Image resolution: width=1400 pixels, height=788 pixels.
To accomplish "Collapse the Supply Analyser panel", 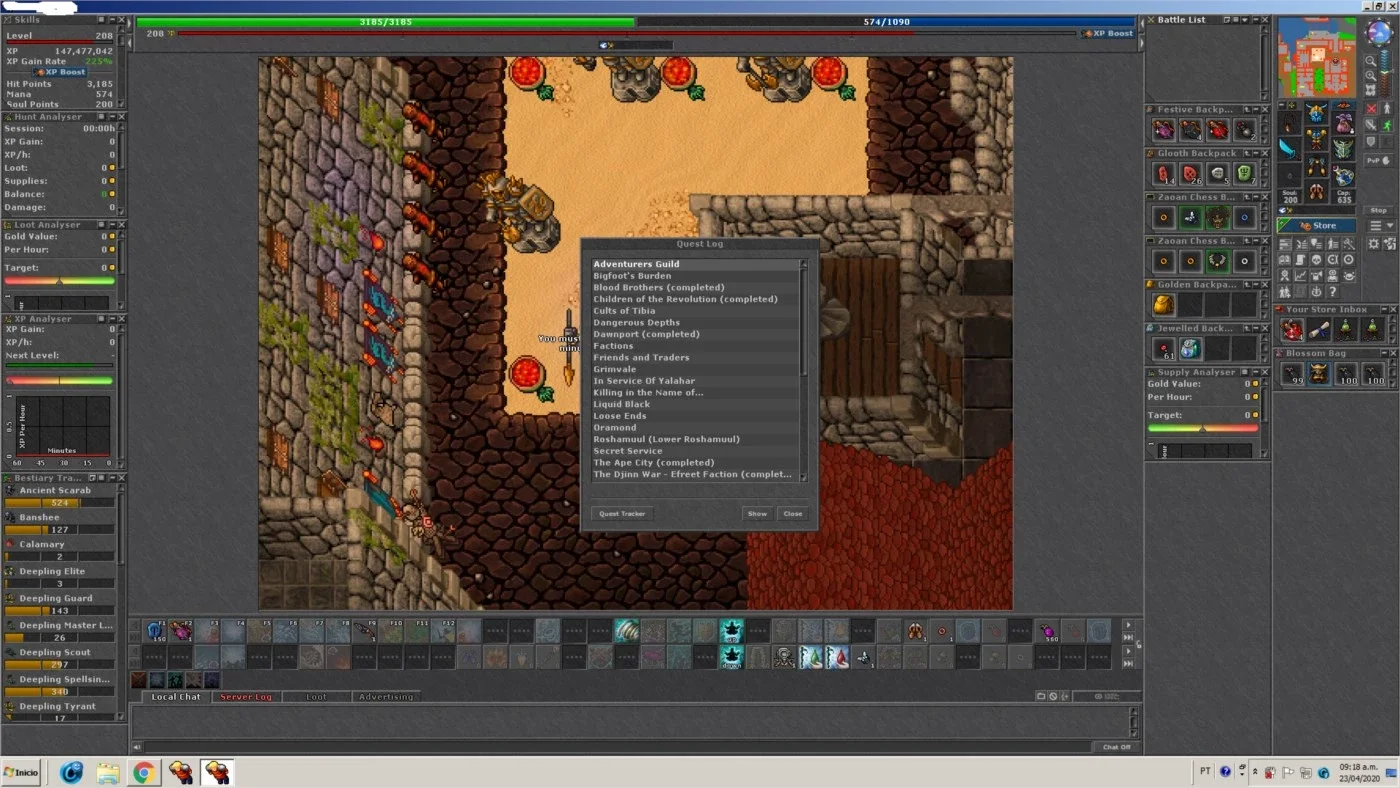I will tap(1256, 372).
